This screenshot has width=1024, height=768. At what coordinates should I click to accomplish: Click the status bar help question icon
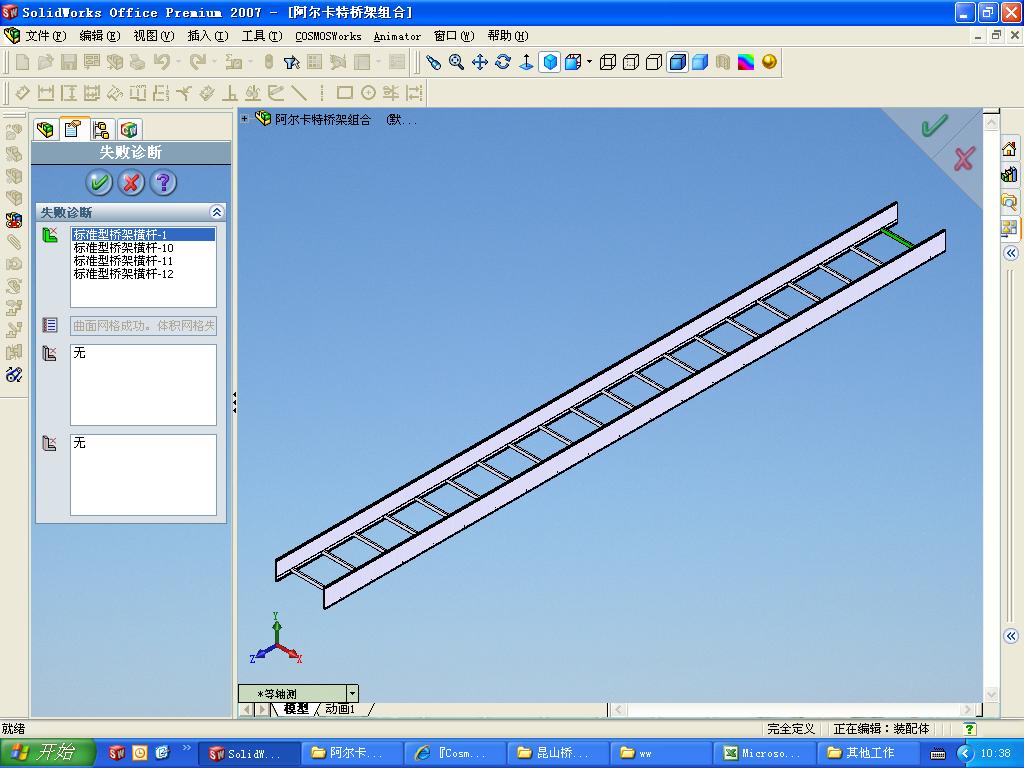coord(970,729)
